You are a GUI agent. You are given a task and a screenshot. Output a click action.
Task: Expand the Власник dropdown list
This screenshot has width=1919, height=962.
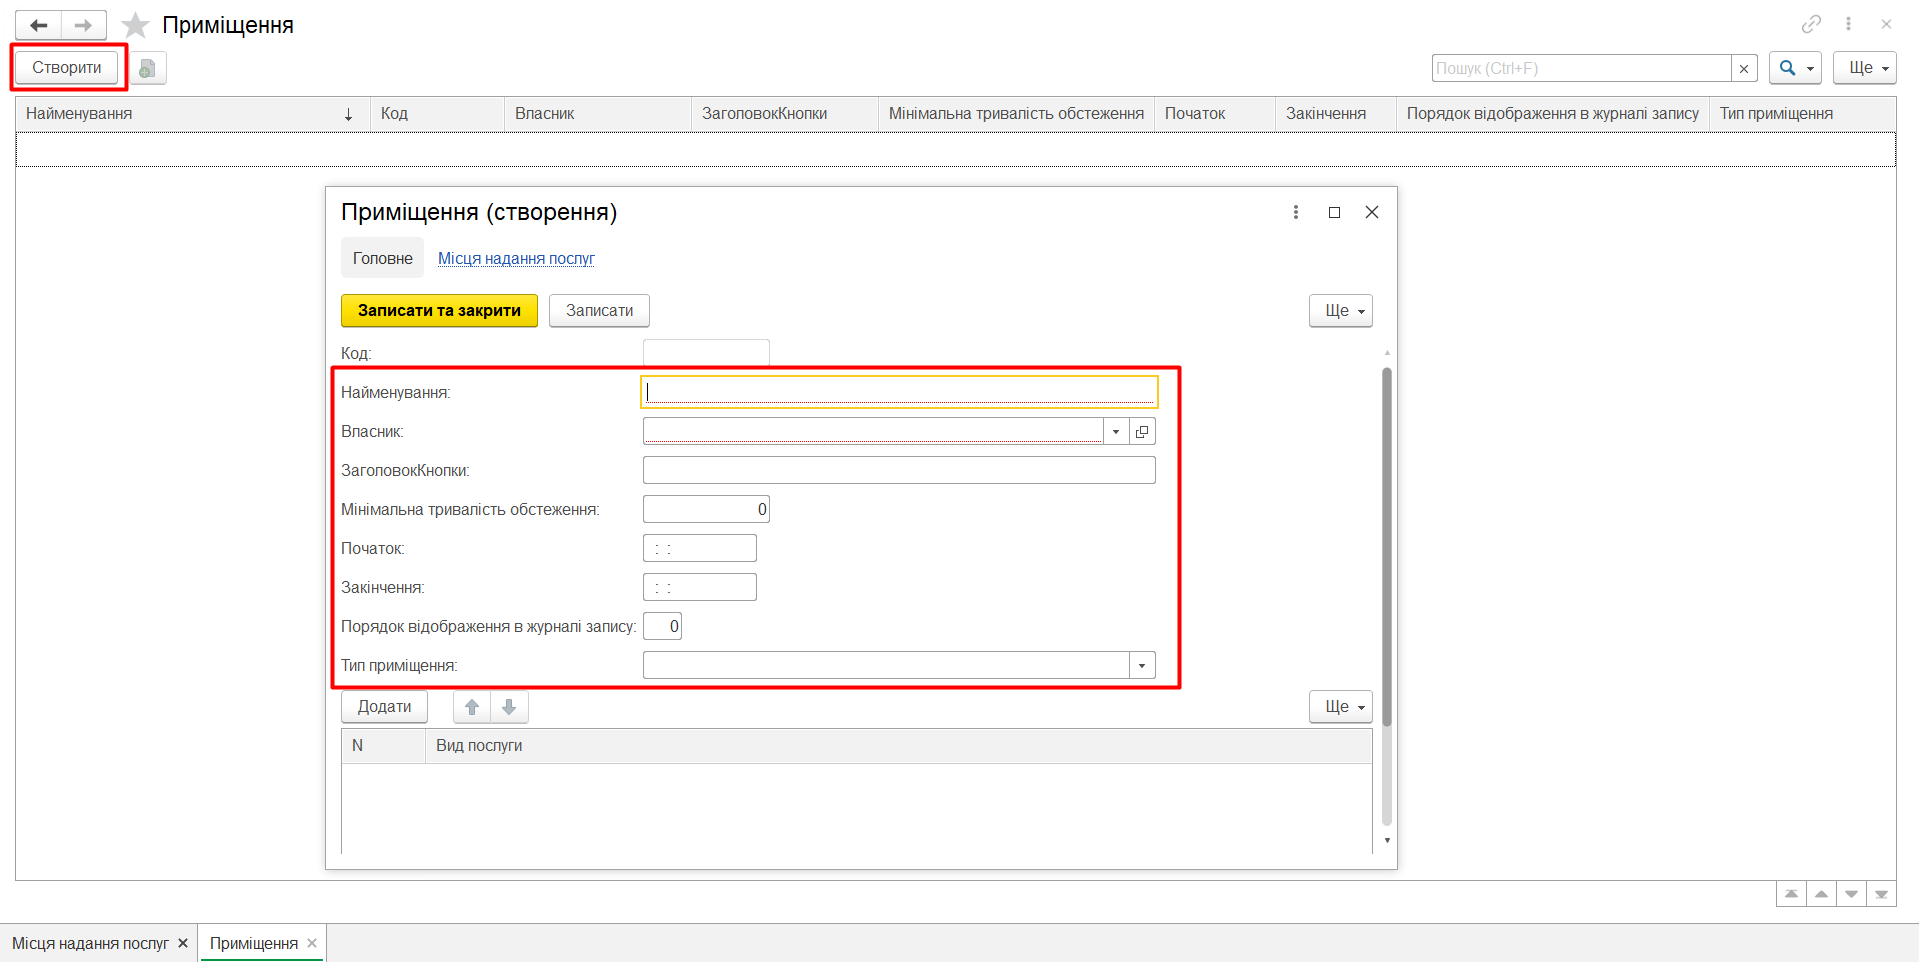click(1116, 432)
